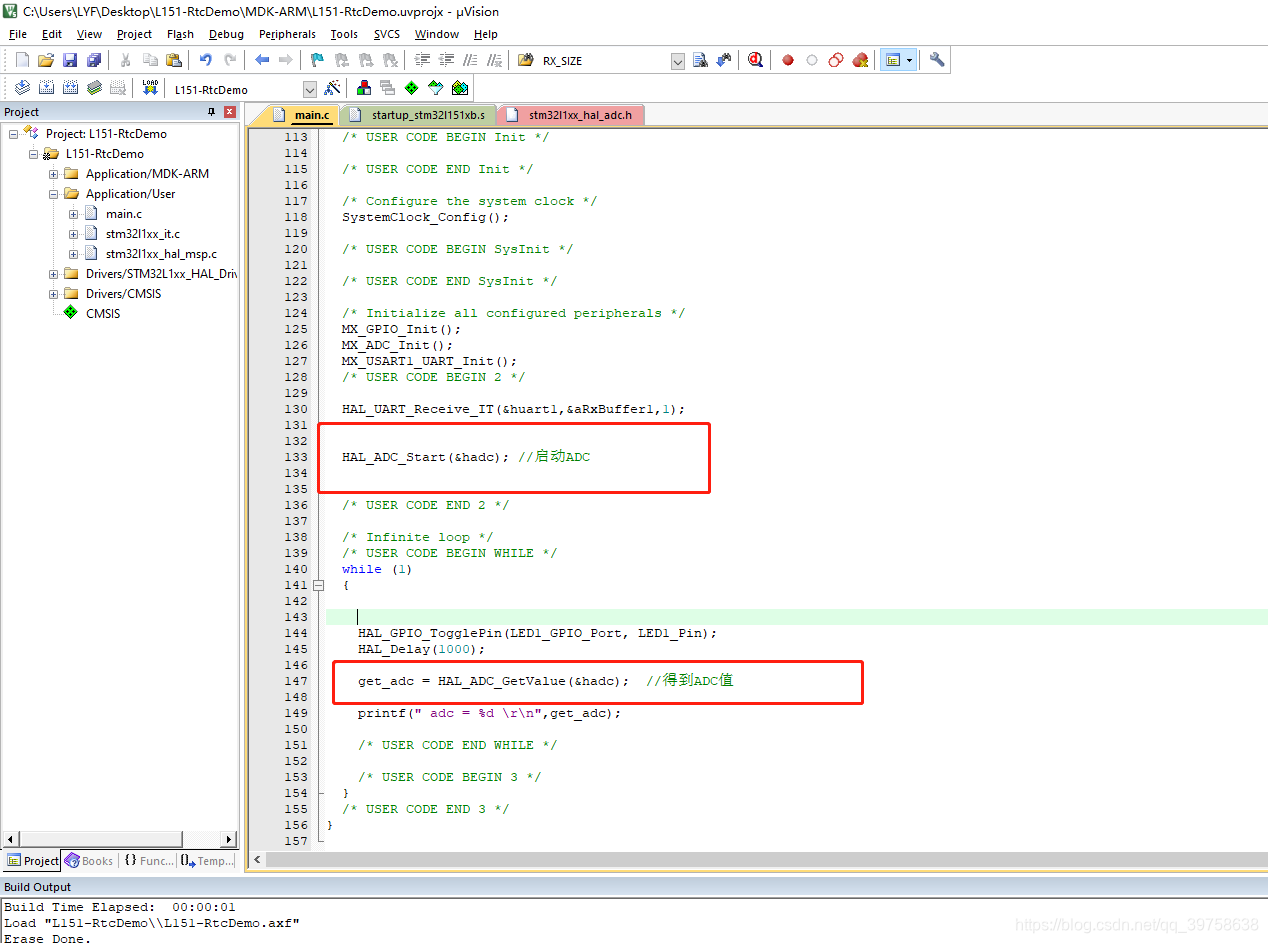The image size is (1268, 943).
Task: Open the RX_SIZE search history dropdown
Action: [677, 59]
